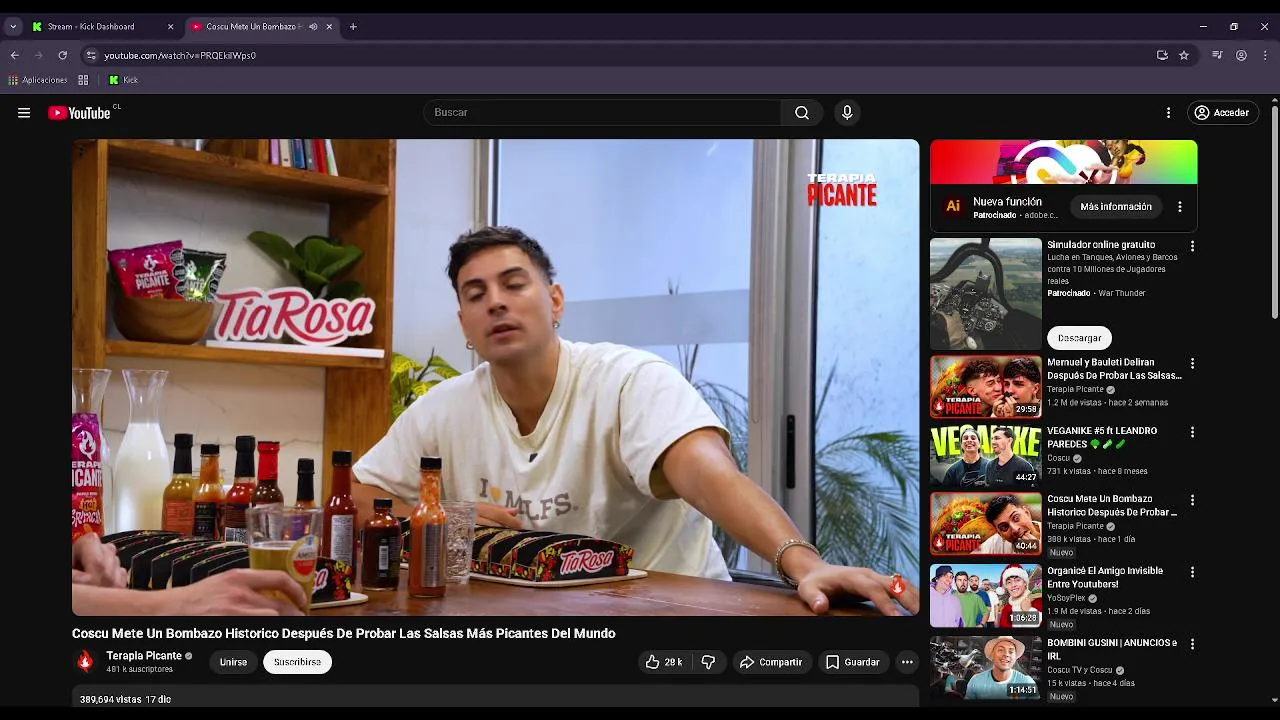The image size is (1280, 720).
Task: Click the search magnifier button
Action: pyautogui.click(x=802, y=113)
